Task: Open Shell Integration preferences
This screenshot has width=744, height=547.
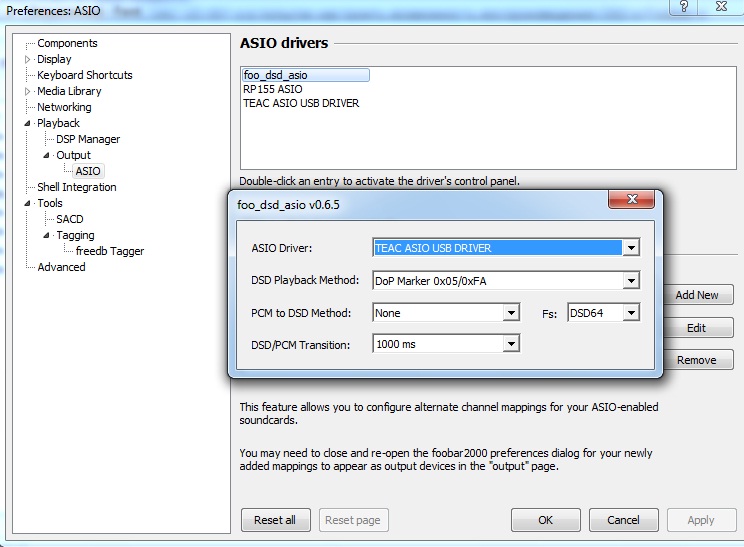Action: (76, 187)
